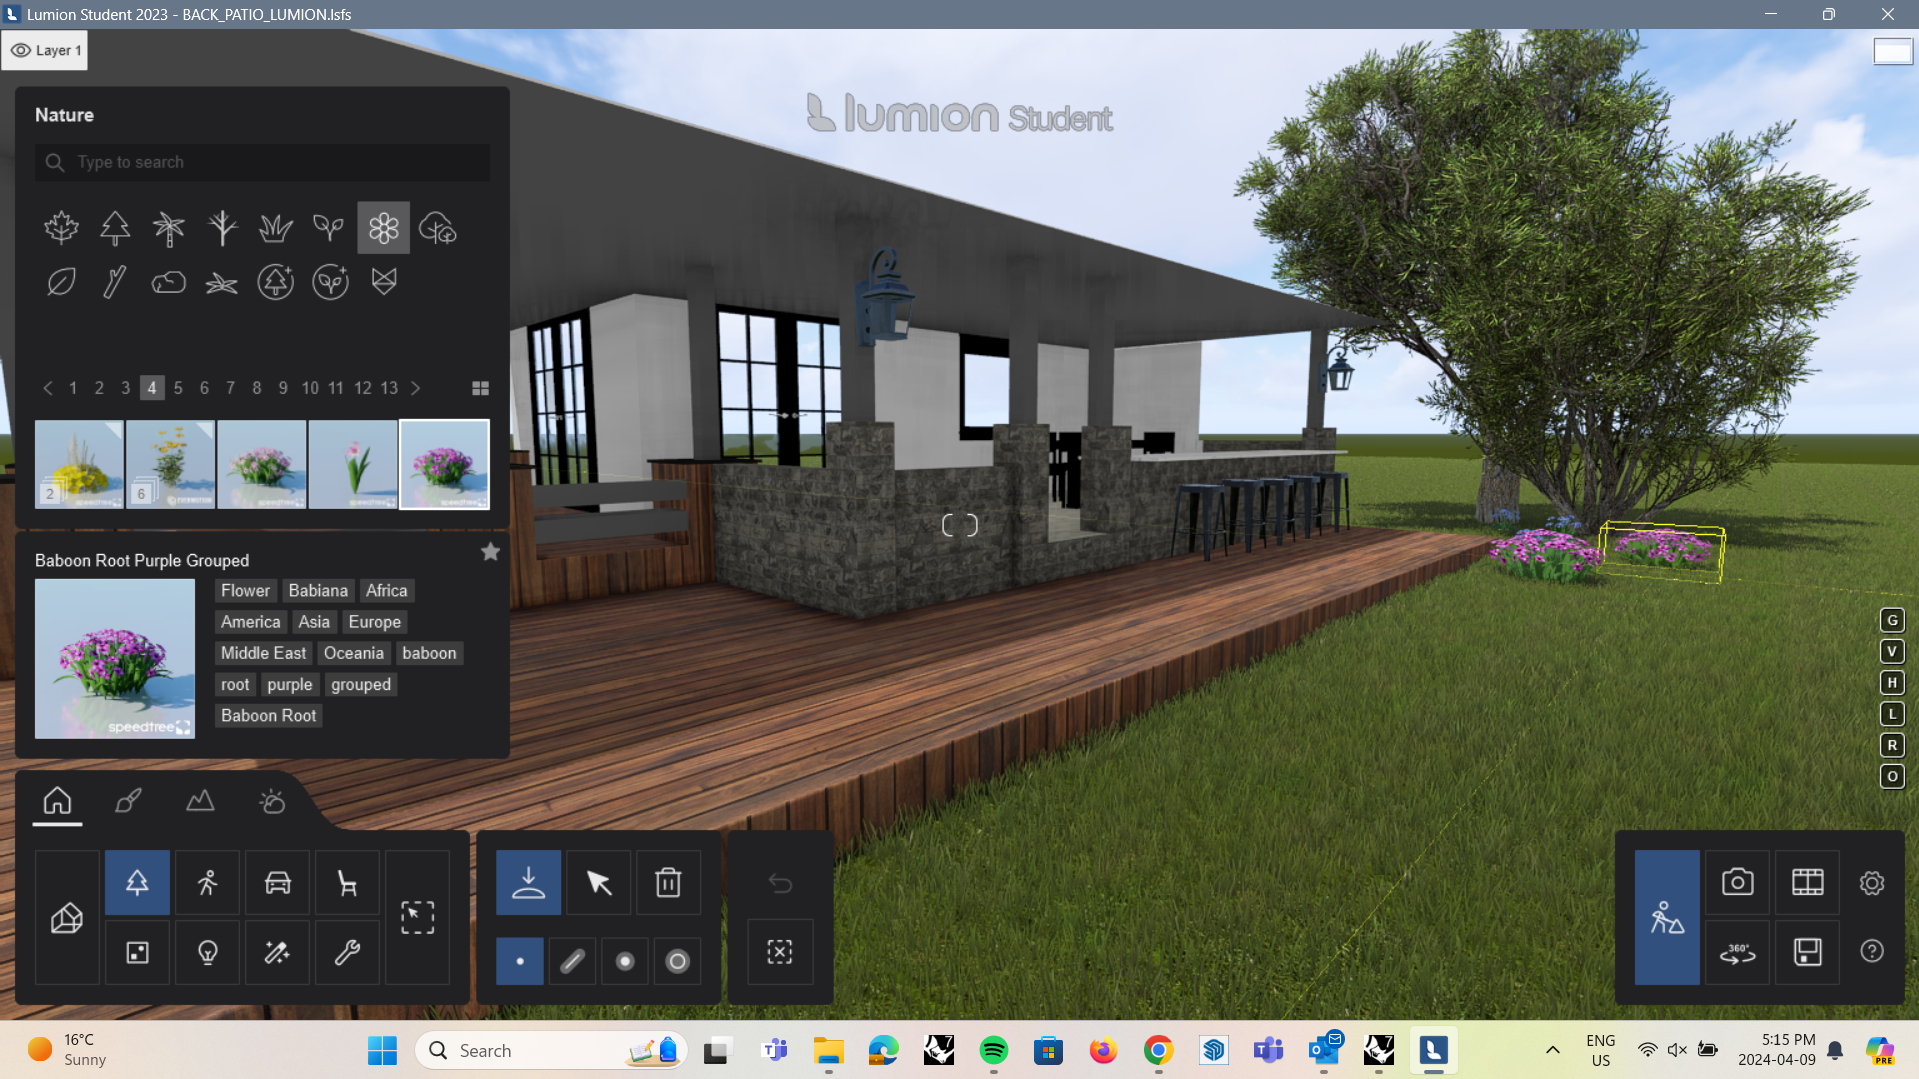This screenshot has height=1079, width=1919.
Task: Select the Grass category icon
Action: pyautogui.click(x=275, y=227)
